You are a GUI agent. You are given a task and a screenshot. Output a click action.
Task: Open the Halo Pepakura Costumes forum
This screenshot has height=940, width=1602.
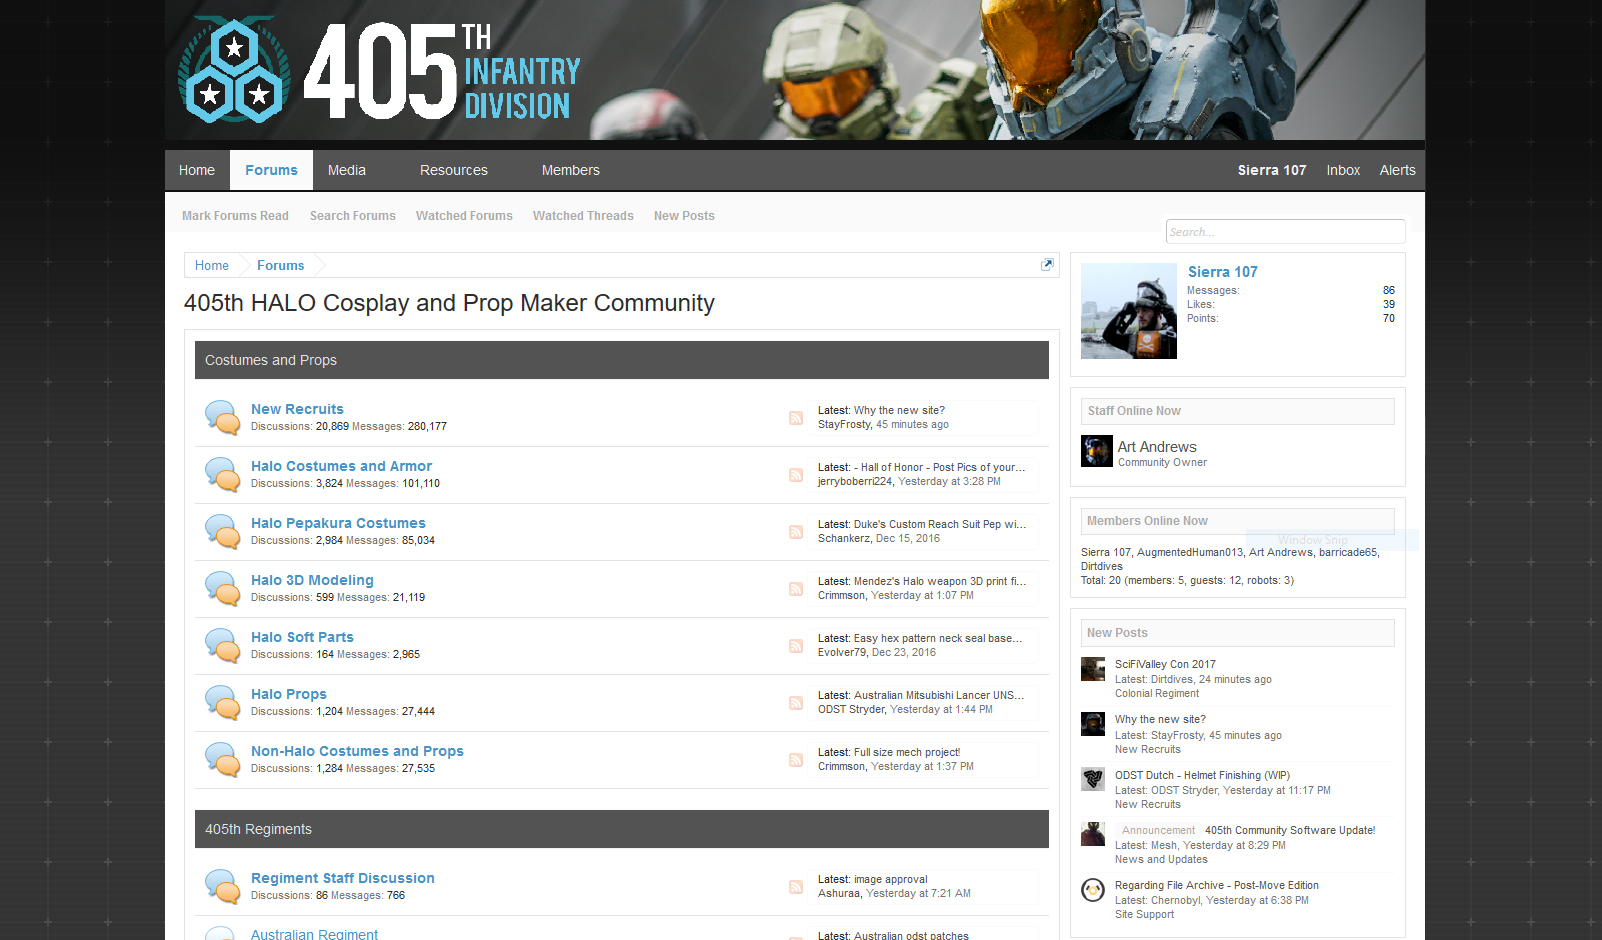(x=338, y=523)
